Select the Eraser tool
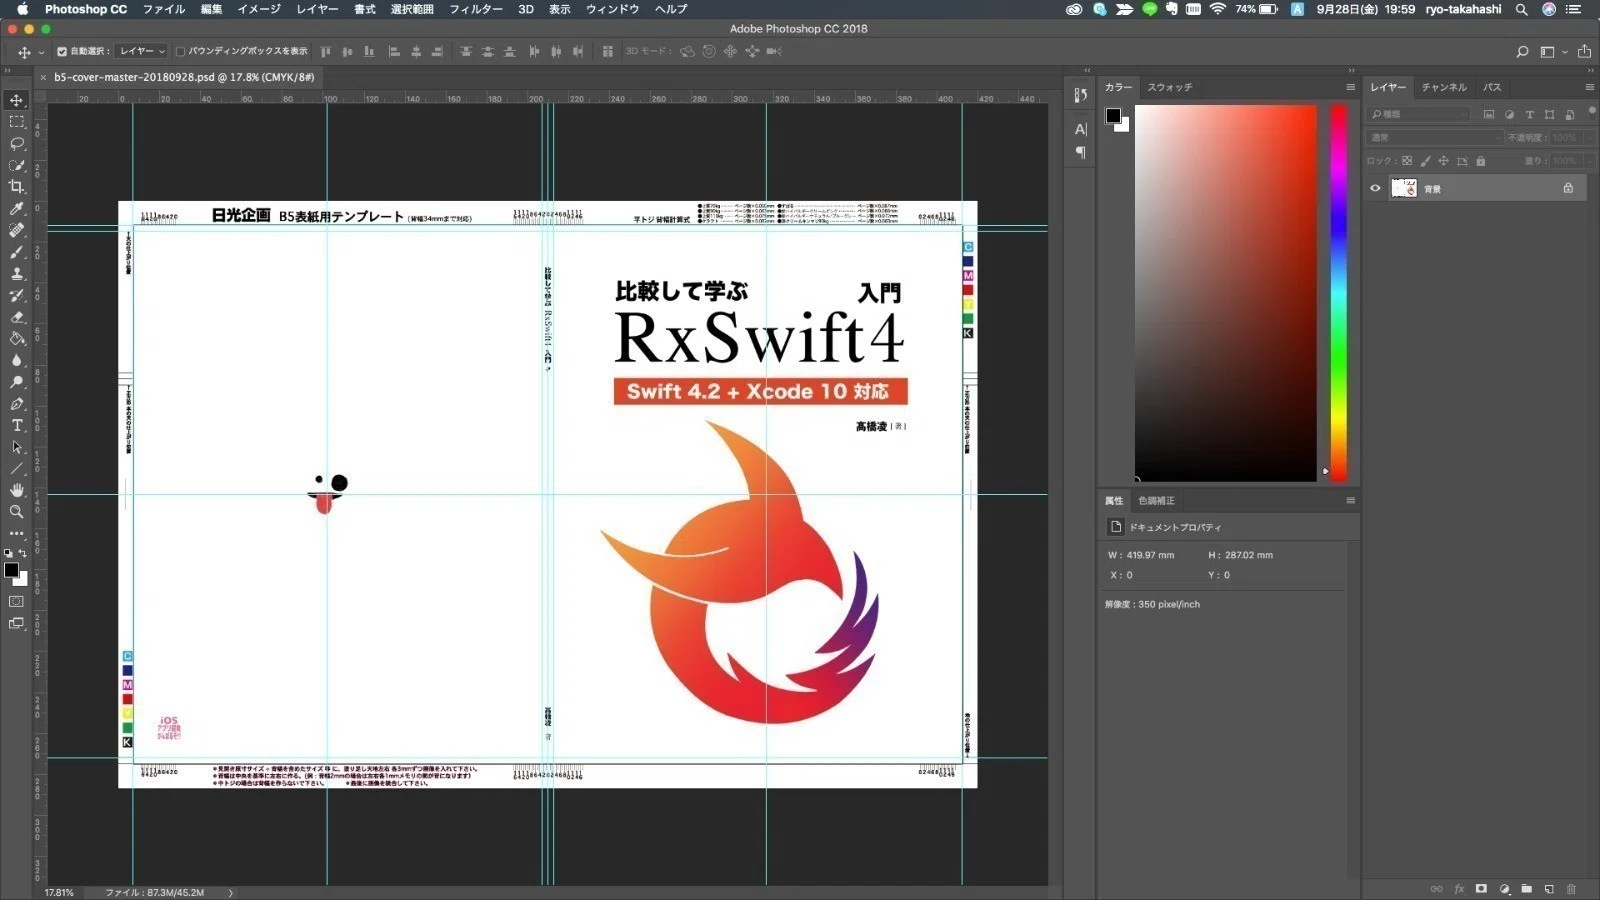The width and height of the screenshot is (1600, 900). click(17, 317)
